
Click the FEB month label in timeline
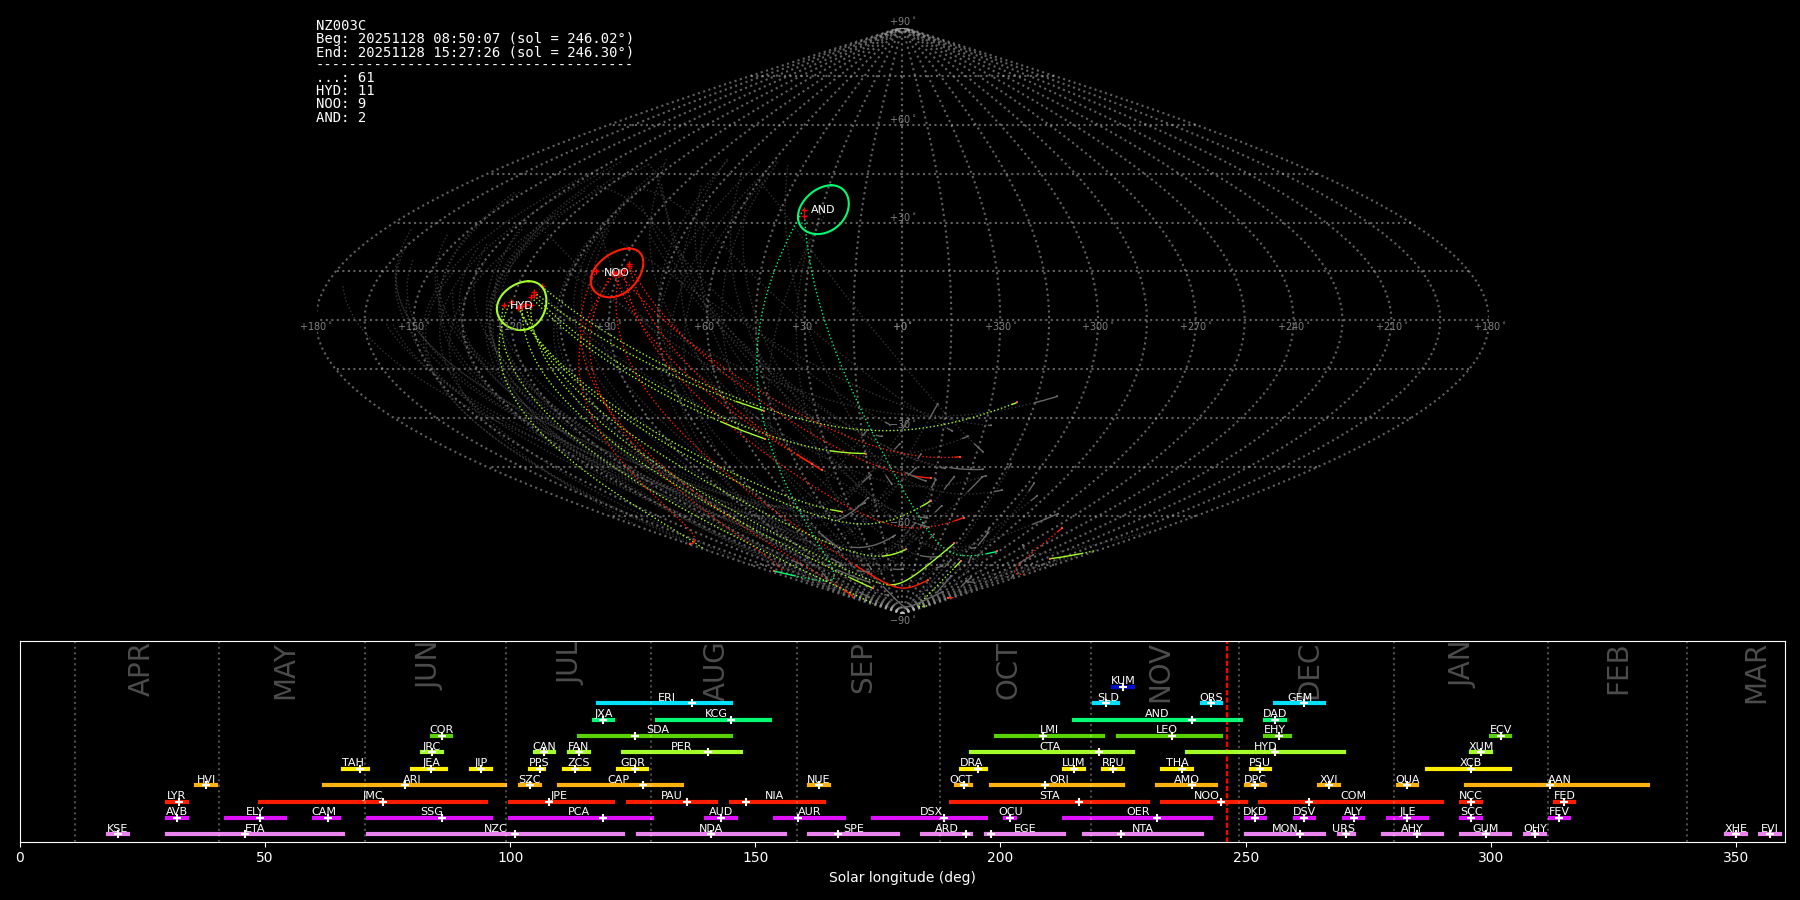click(1618, 670)
